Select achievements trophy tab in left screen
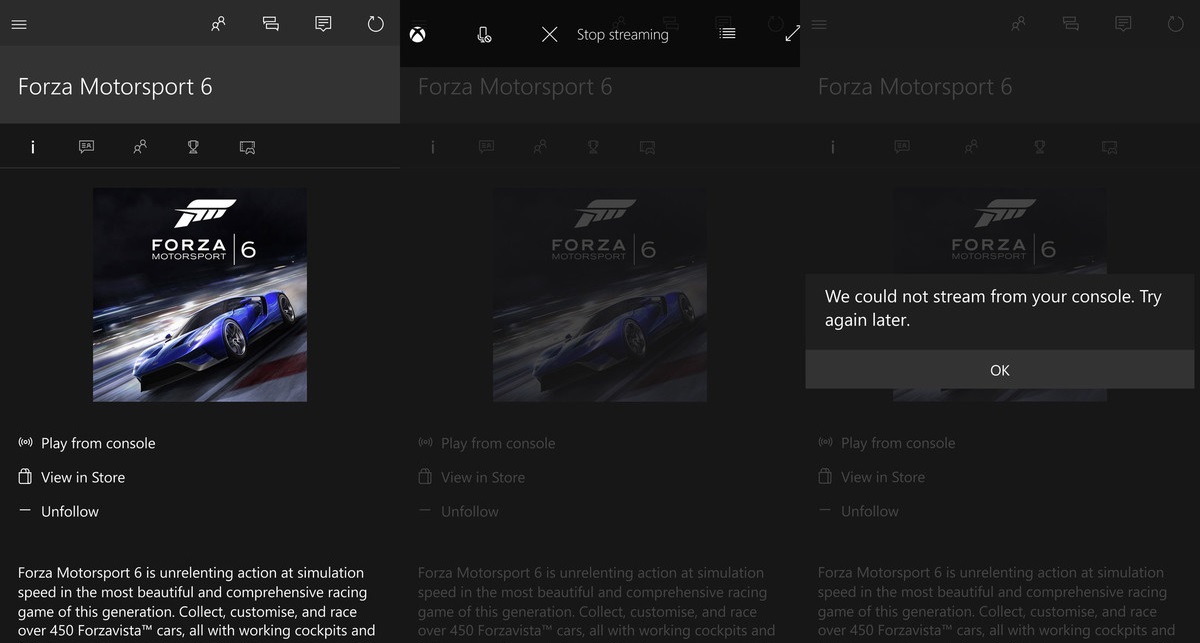Viewport: 1200px width, 643px height. coord(193,147)
